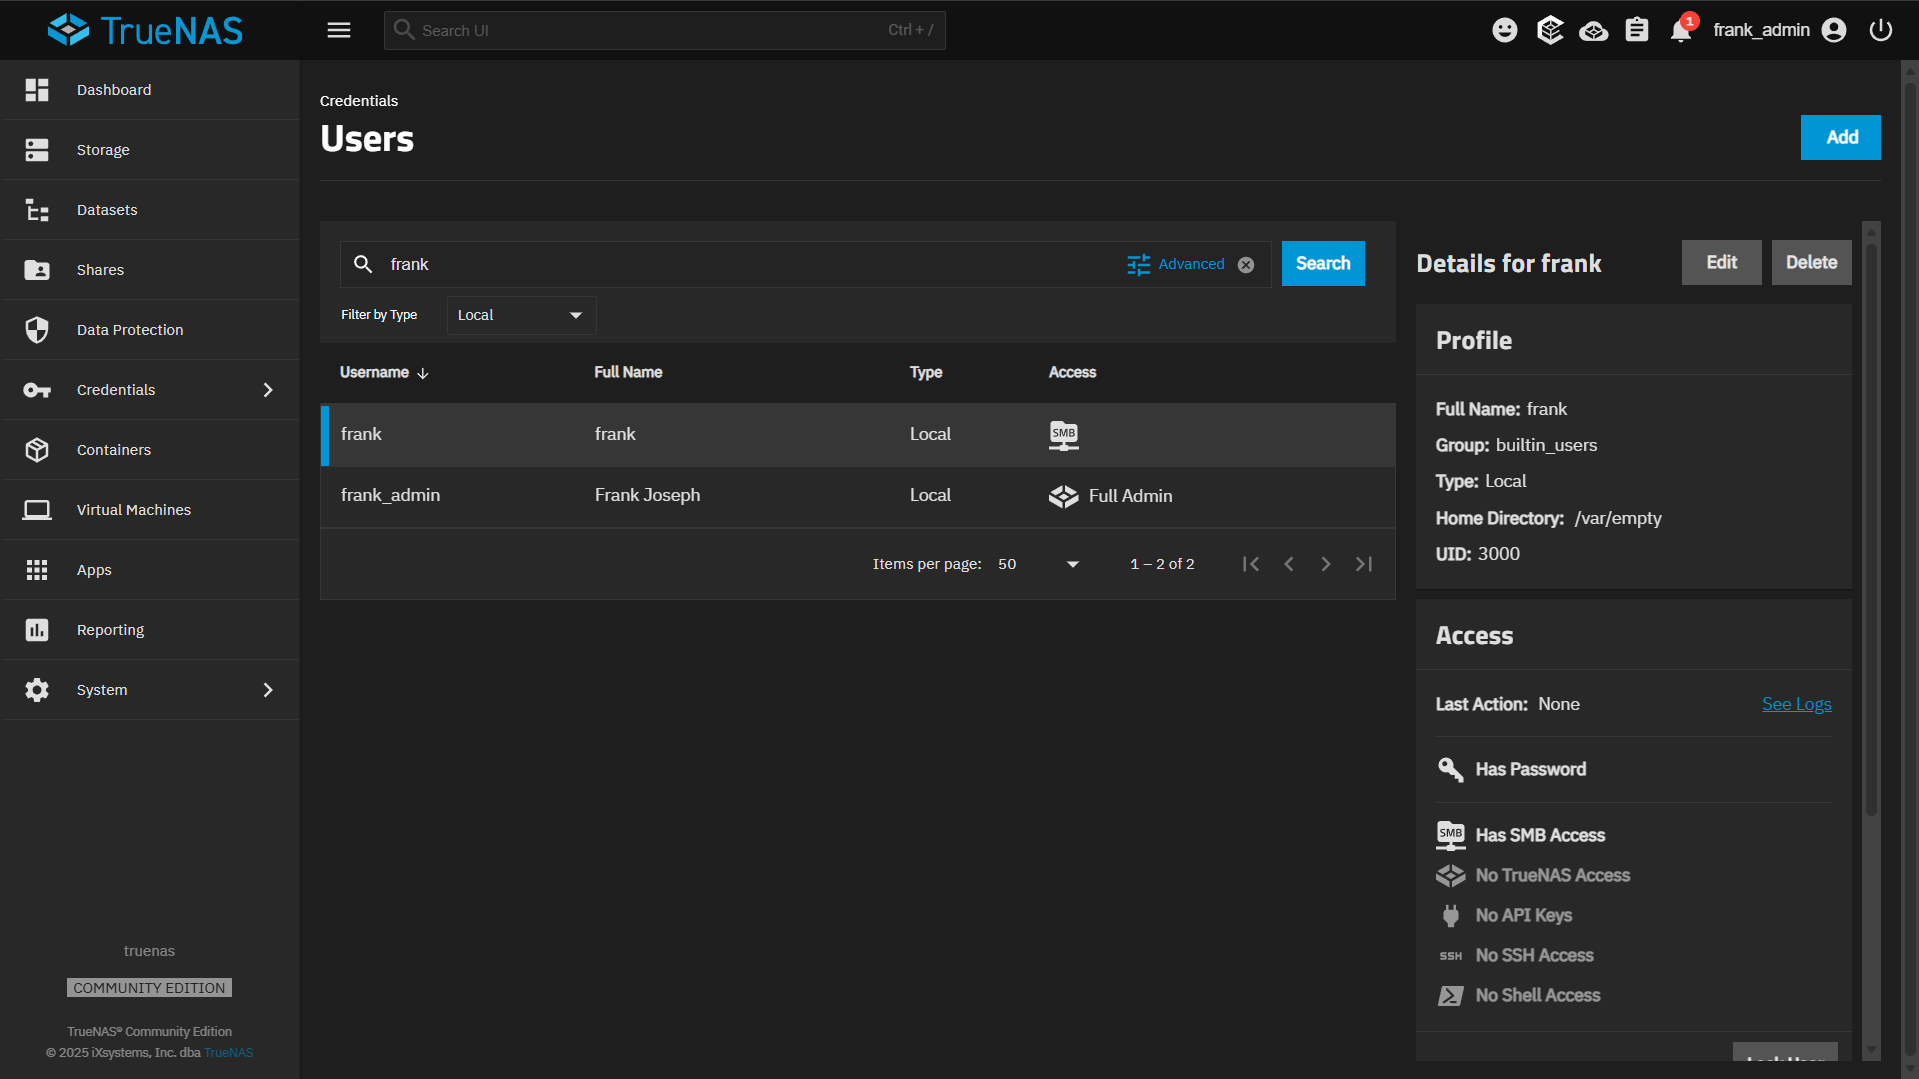Click the System gear icon
Screen dimensions: 1919x1079
coord(37,690)
